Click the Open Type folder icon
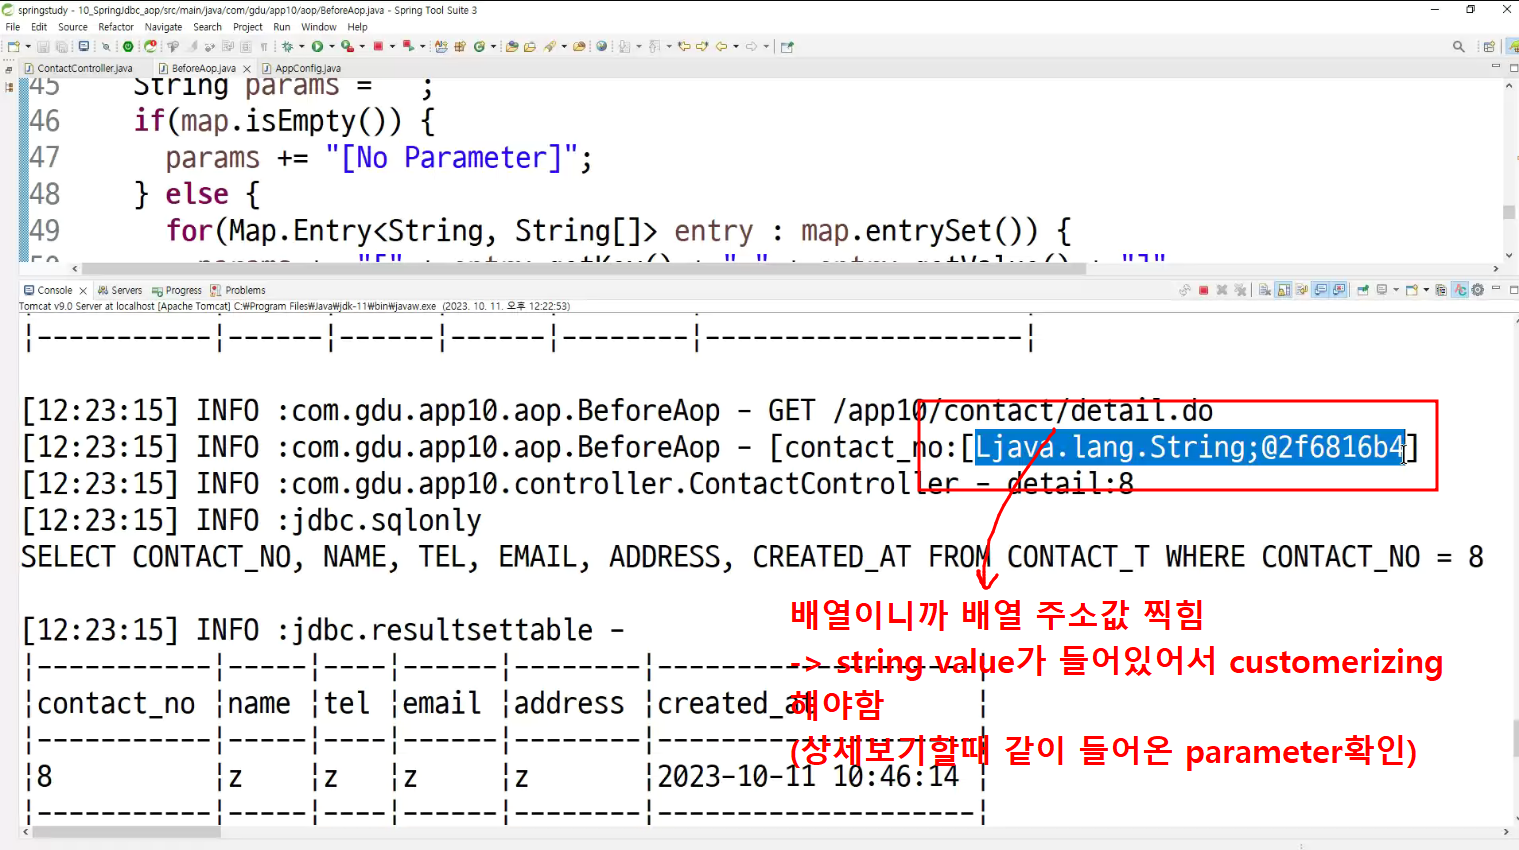The height and width of the screenshot is (850, 1519). point(512,46)
